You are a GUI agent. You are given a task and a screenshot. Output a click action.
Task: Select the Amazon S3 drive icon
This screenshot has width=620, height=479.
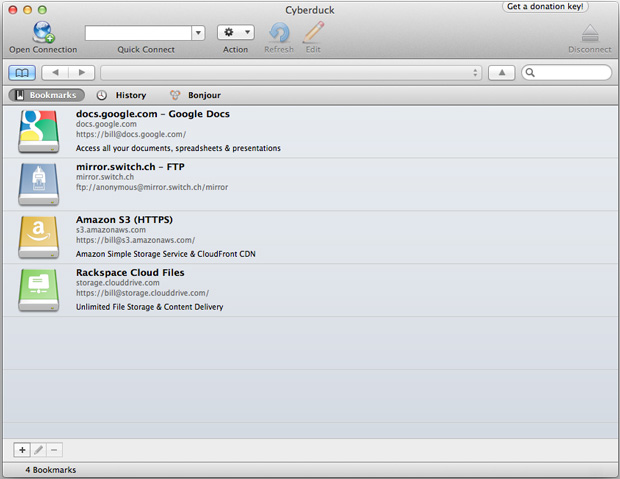[39, 237]
